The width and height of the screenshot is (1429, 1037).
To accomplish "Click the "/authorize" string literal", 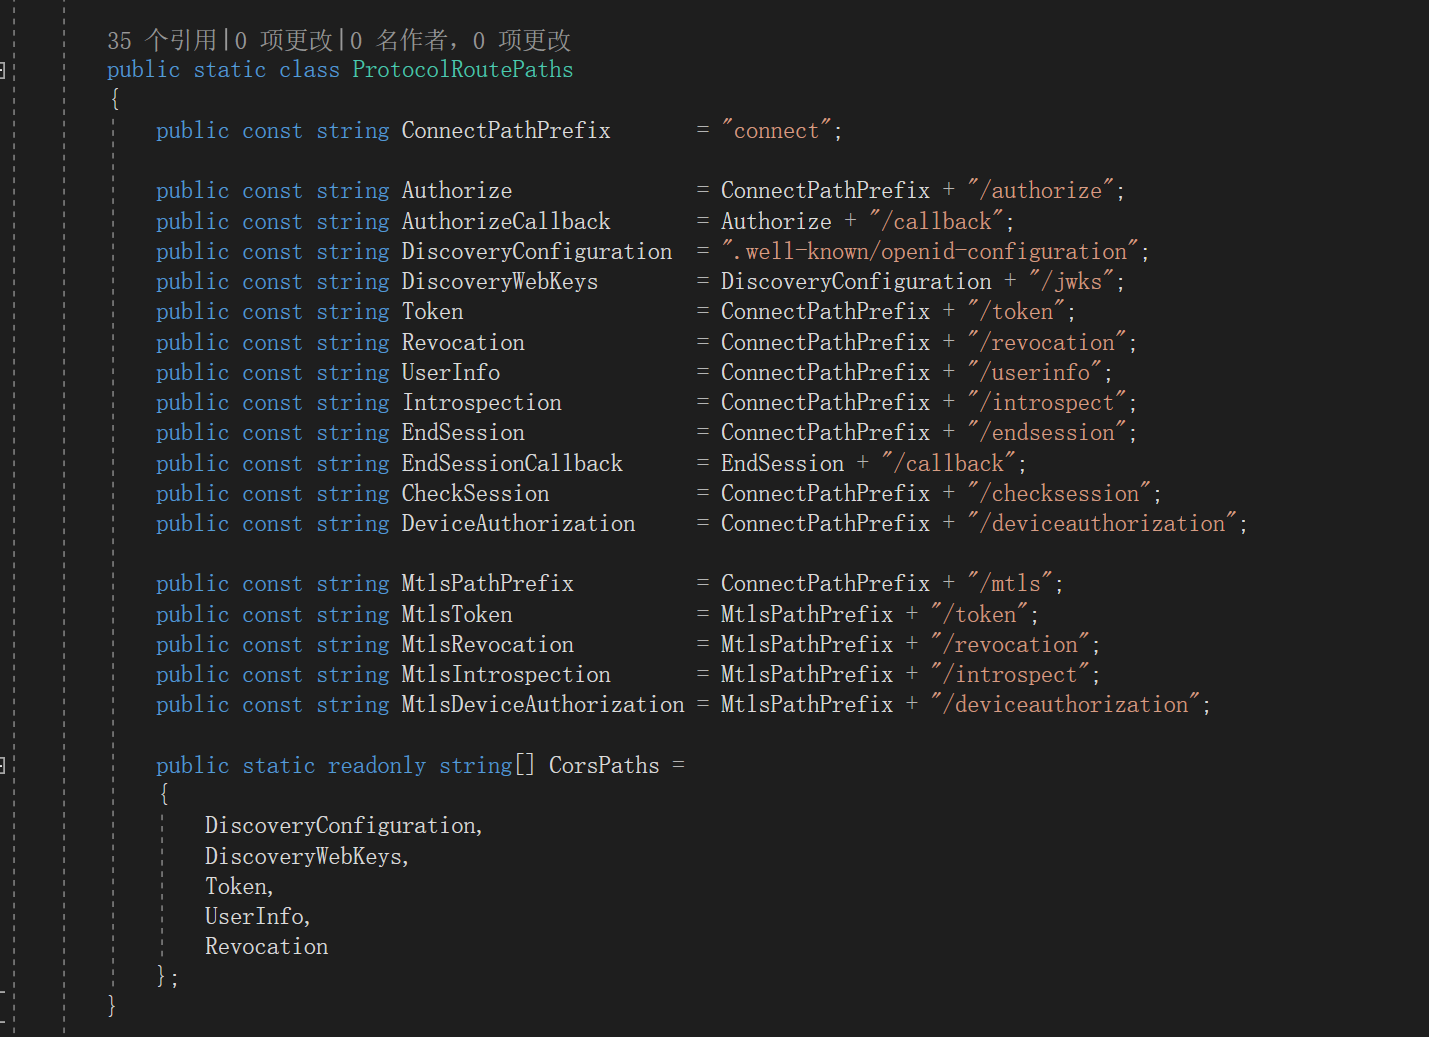I will 1040,191.
